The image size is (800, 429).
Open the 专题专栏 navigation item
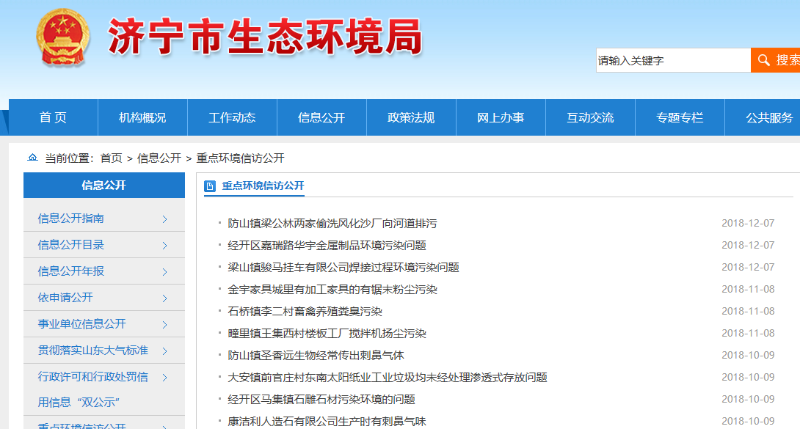click(679, 118)
